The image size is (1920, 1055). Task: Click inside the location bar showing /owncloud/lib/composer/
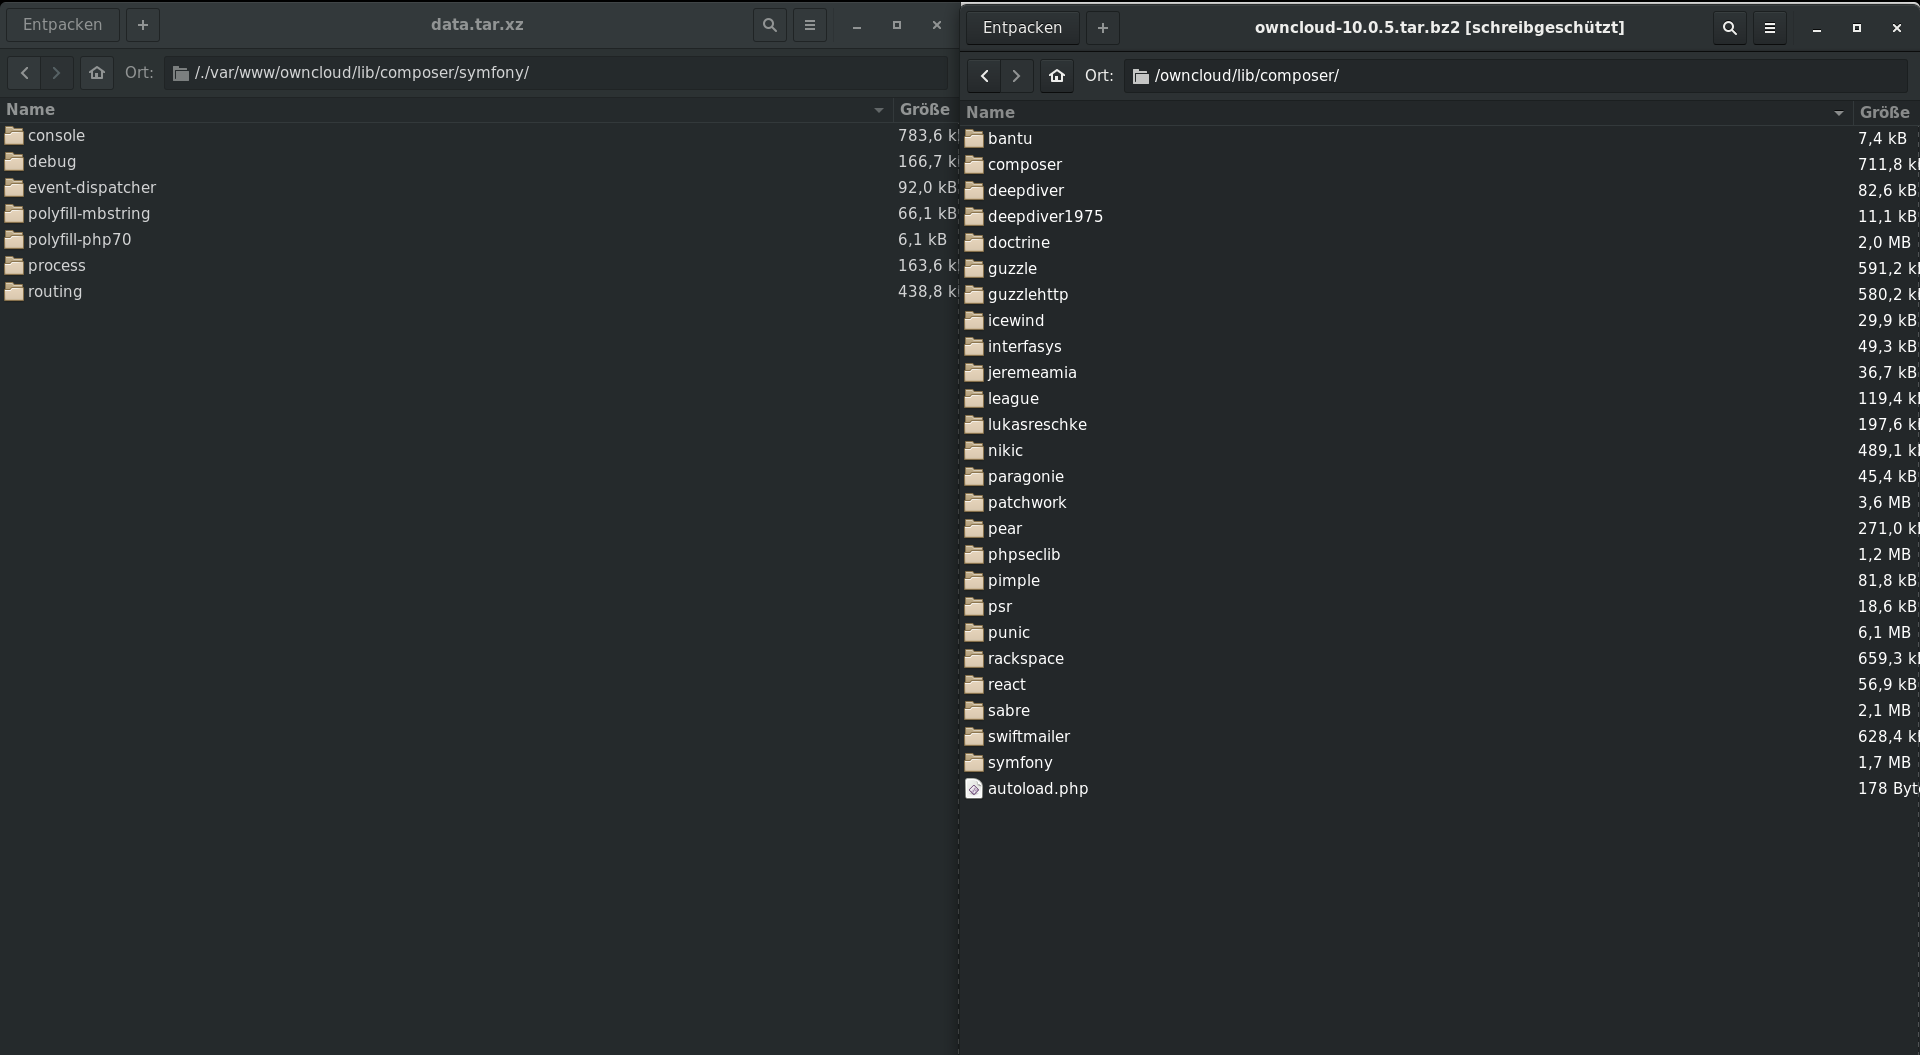(1400, 75)
